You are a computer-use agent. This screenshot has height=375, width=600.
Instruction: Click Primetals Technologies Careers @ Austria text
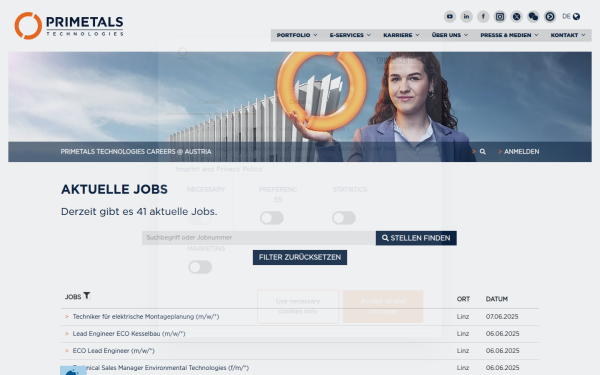coord(136,152)
